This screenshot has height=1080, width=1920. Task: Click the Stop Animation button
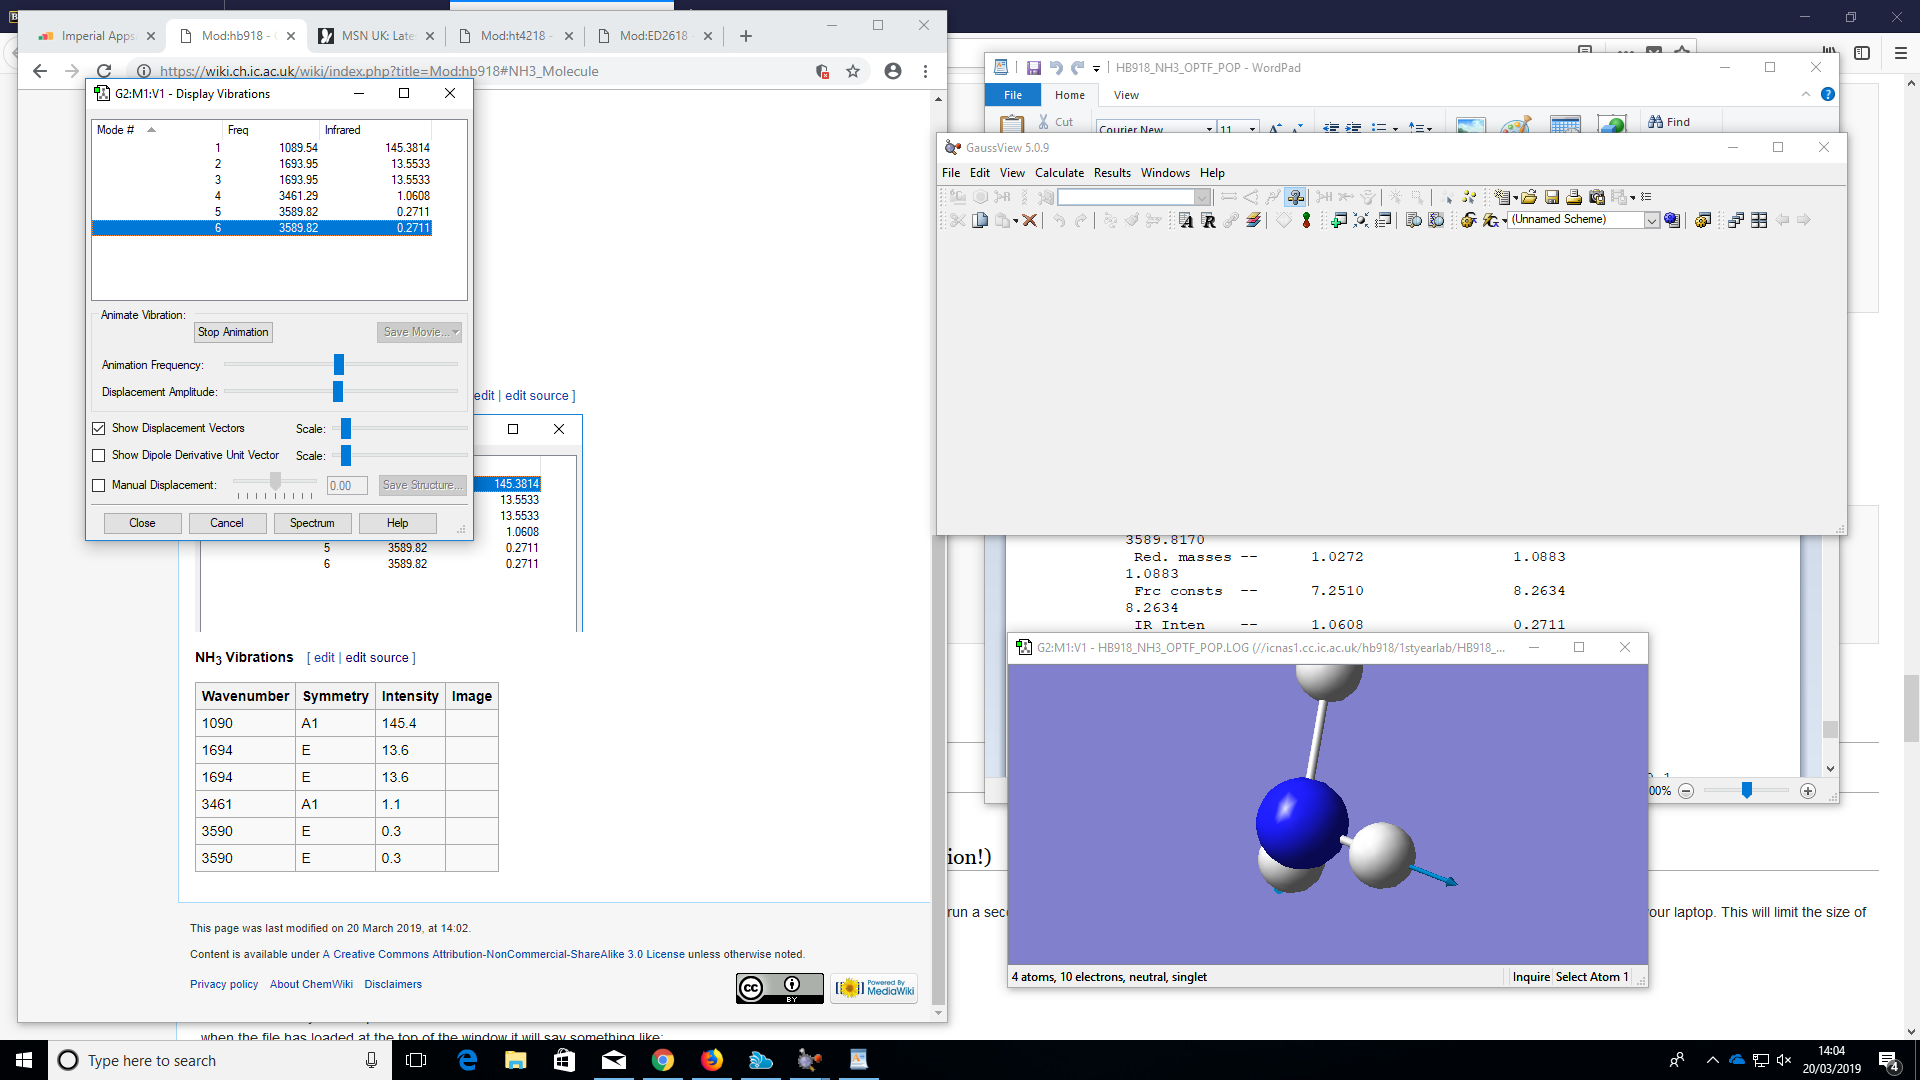coord(233,332)
